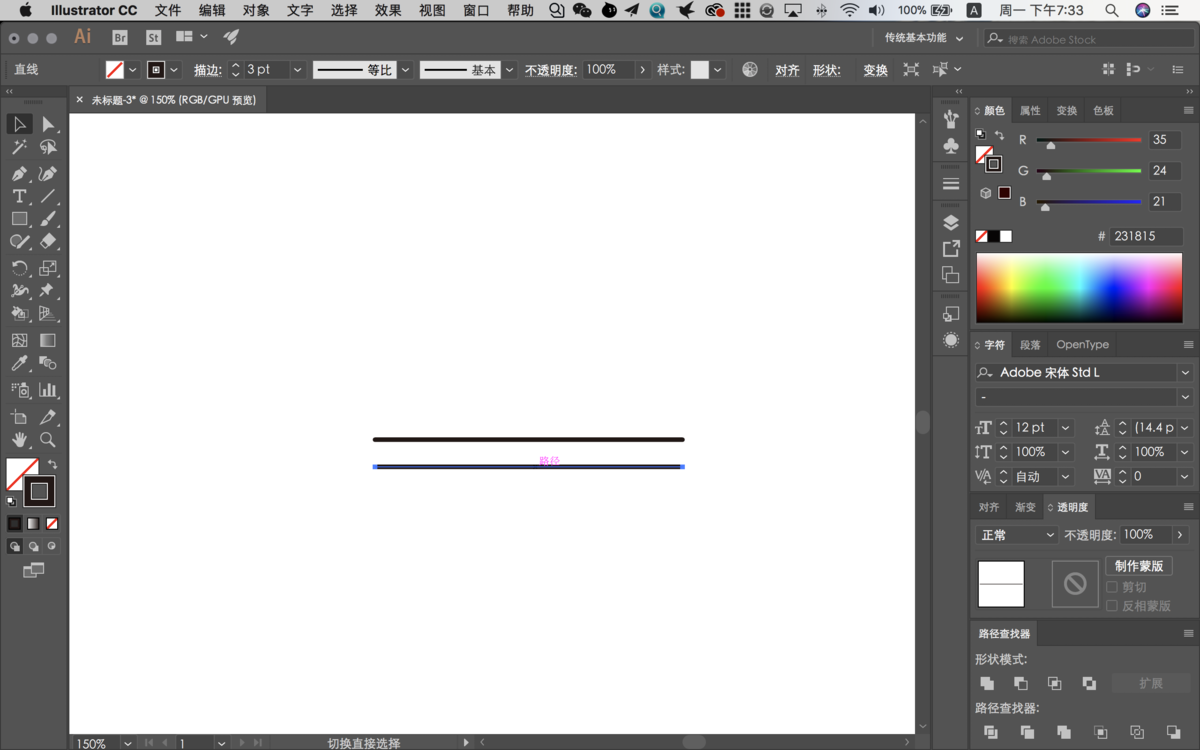1200x750 pixels.
Task: Select the Pen tool
Action: click(x=19, y=172)
